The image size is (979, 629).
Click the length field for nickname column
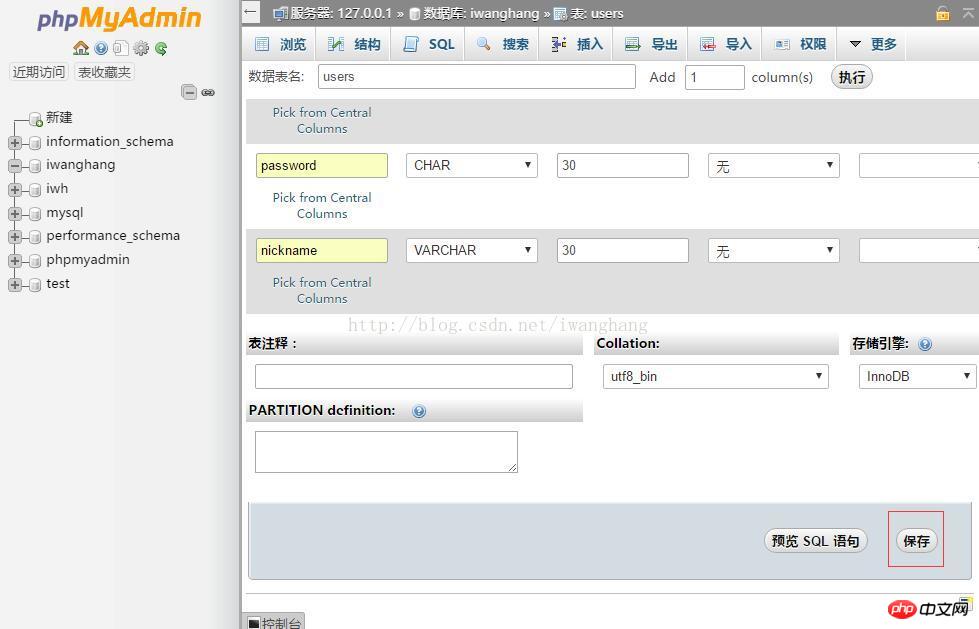point(622,250)
